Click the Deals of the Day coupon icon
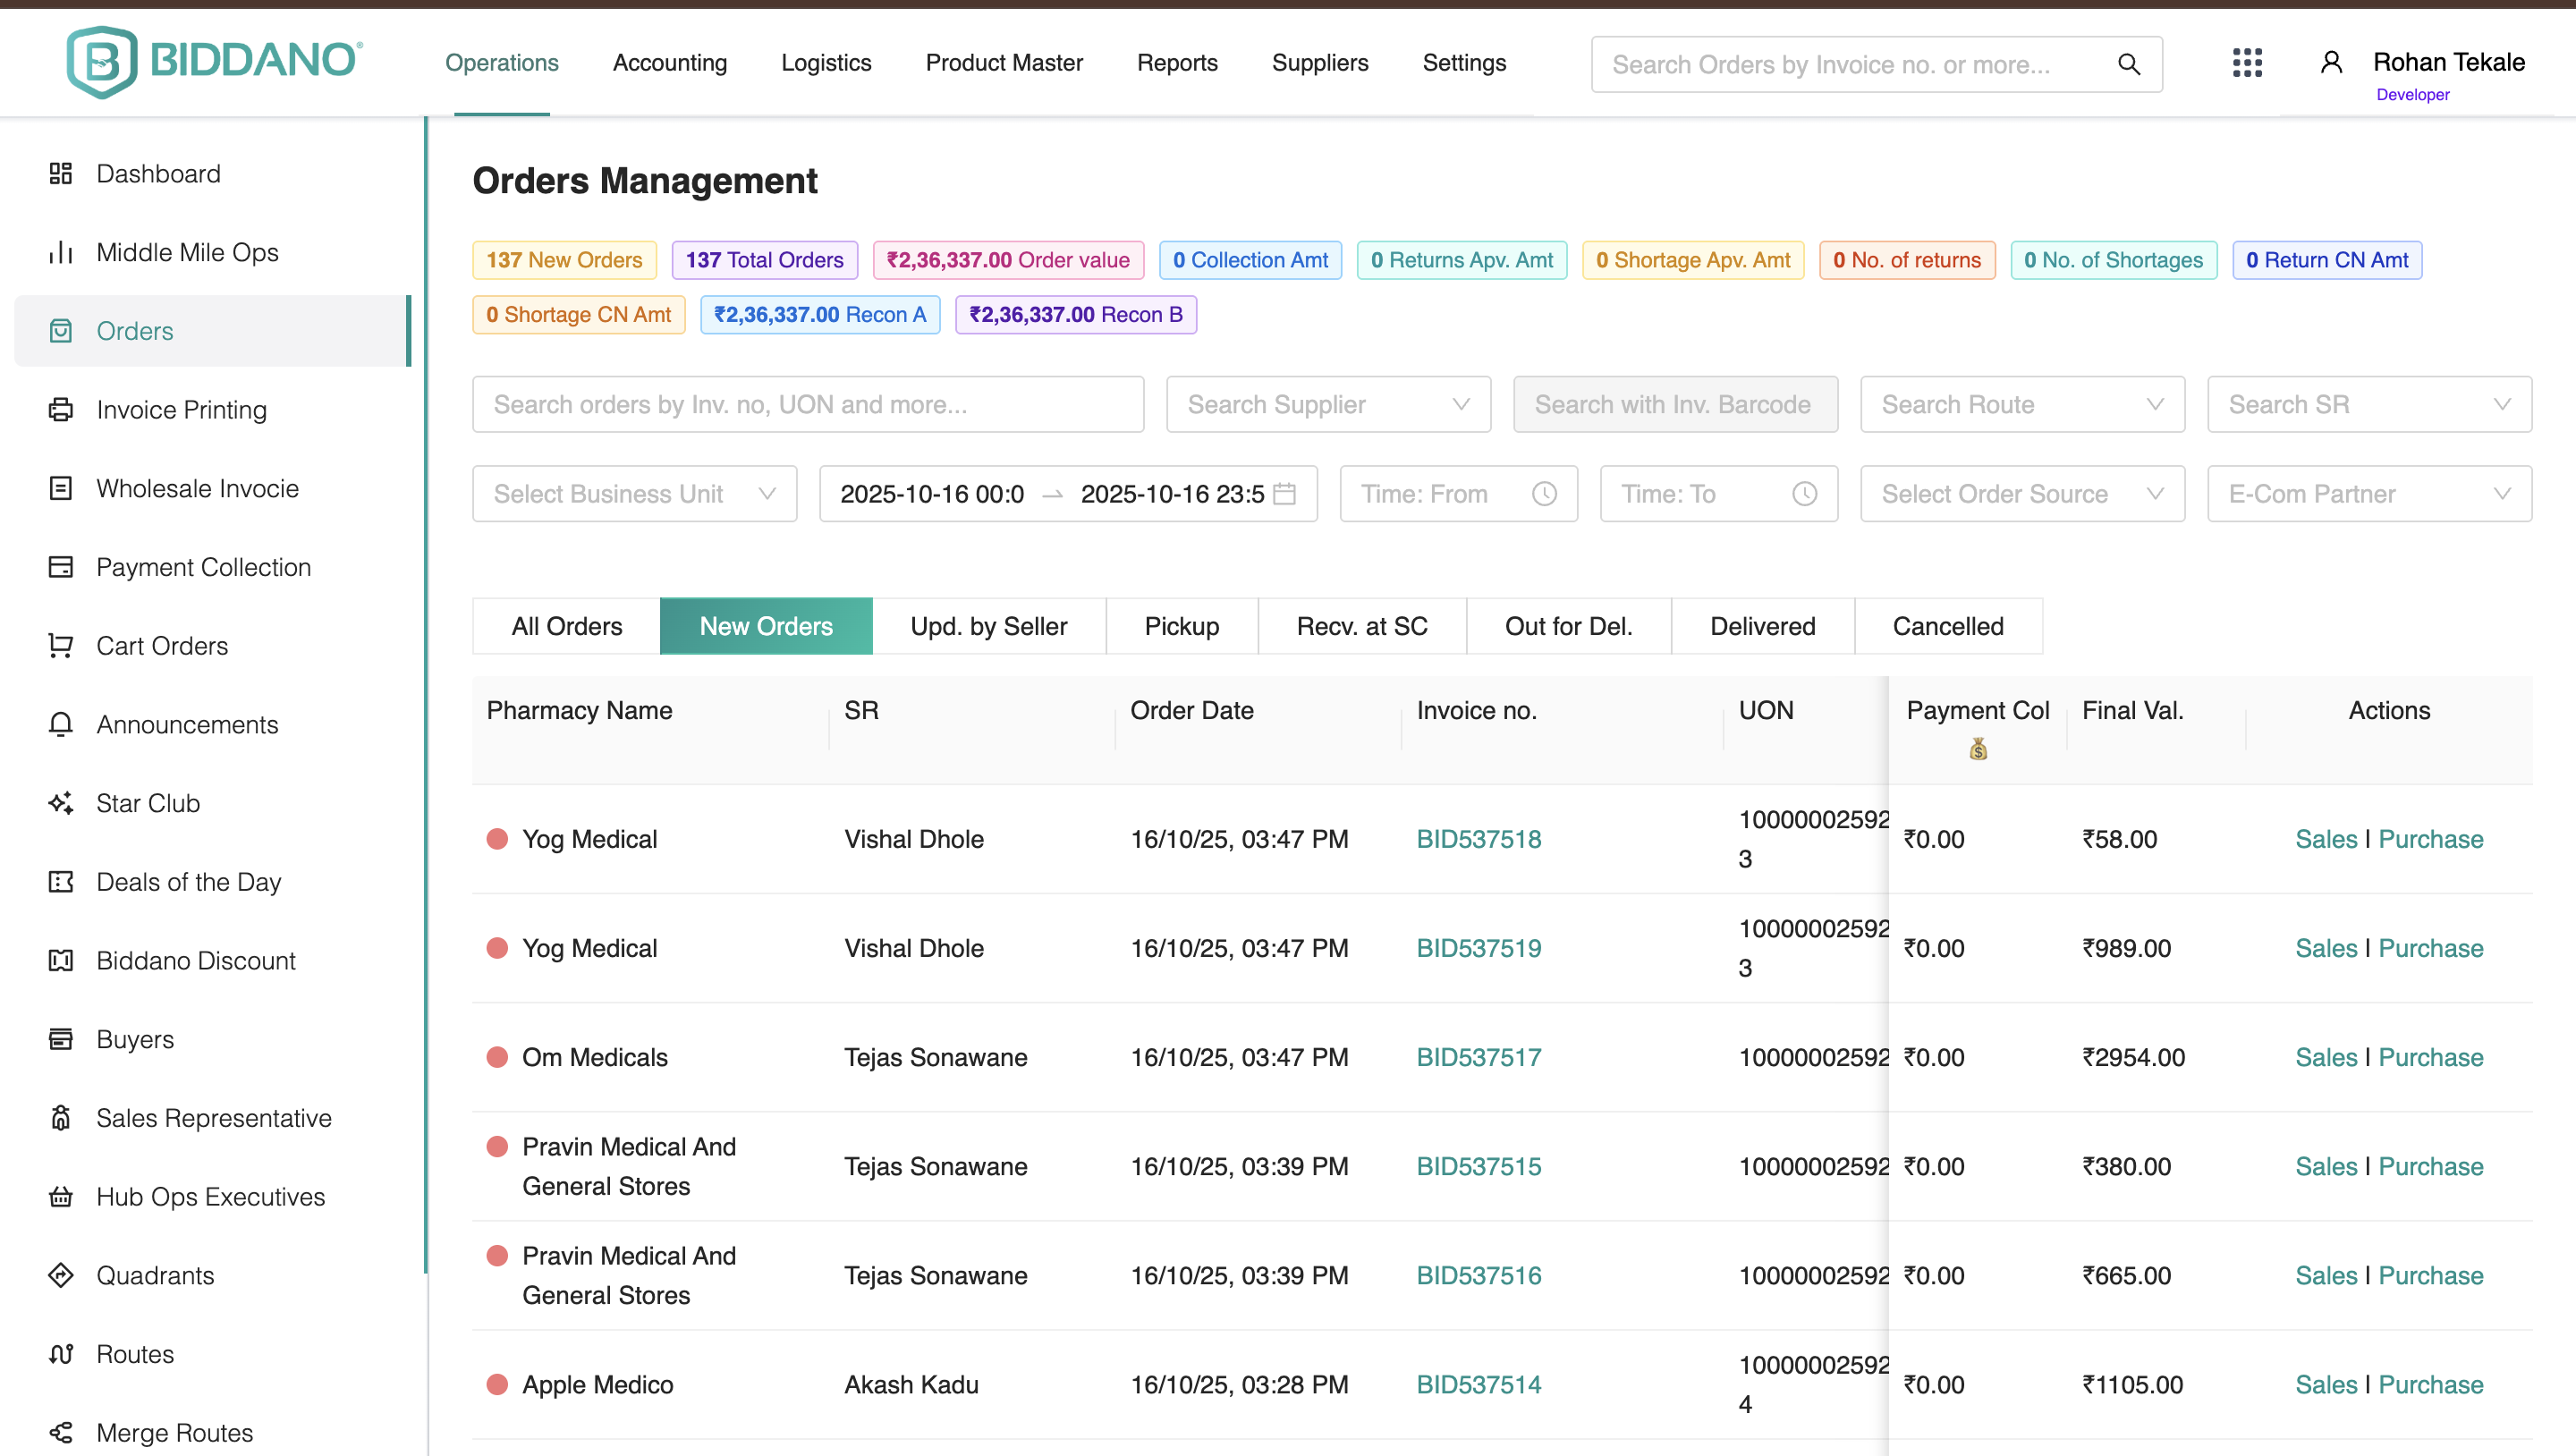Viewport: 2576px width, 1456px height. (61, 882)
